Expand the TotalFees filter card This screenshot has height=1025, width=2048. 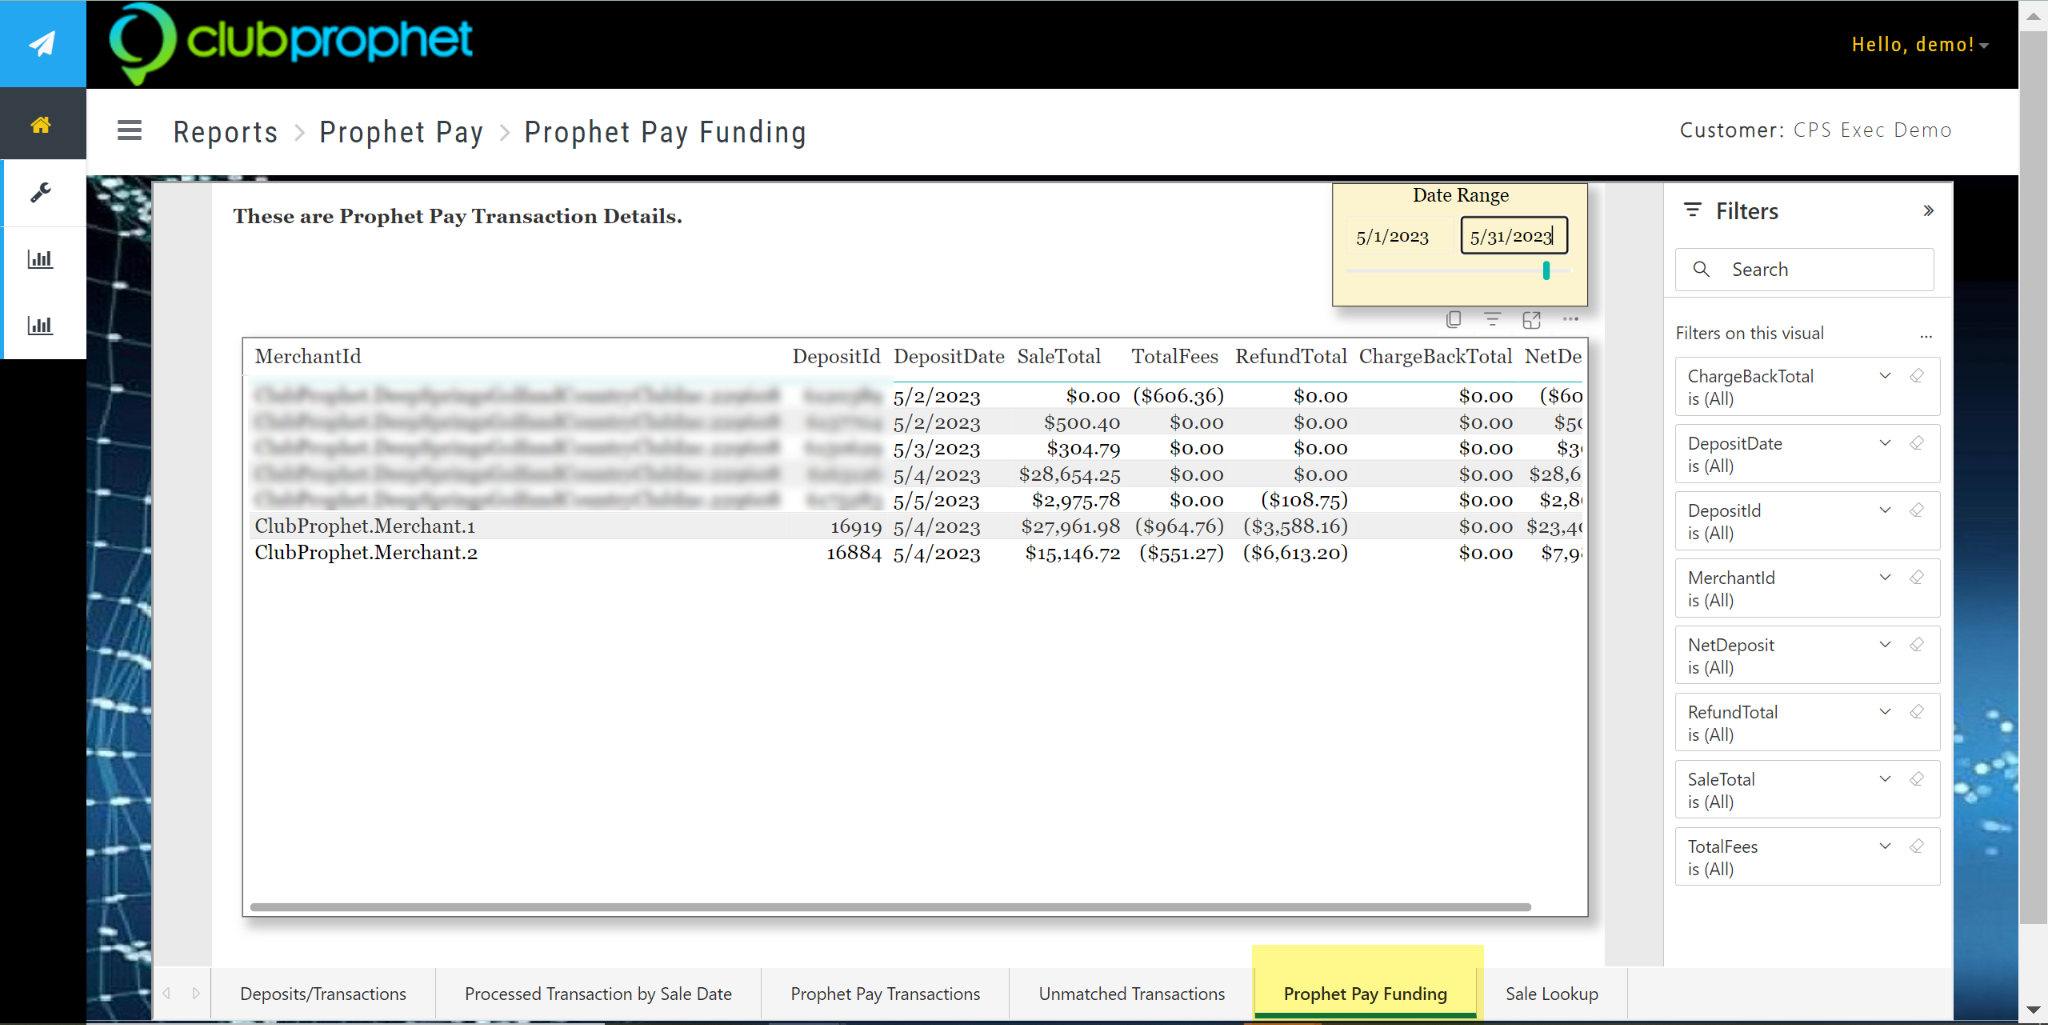[1885, 845]
